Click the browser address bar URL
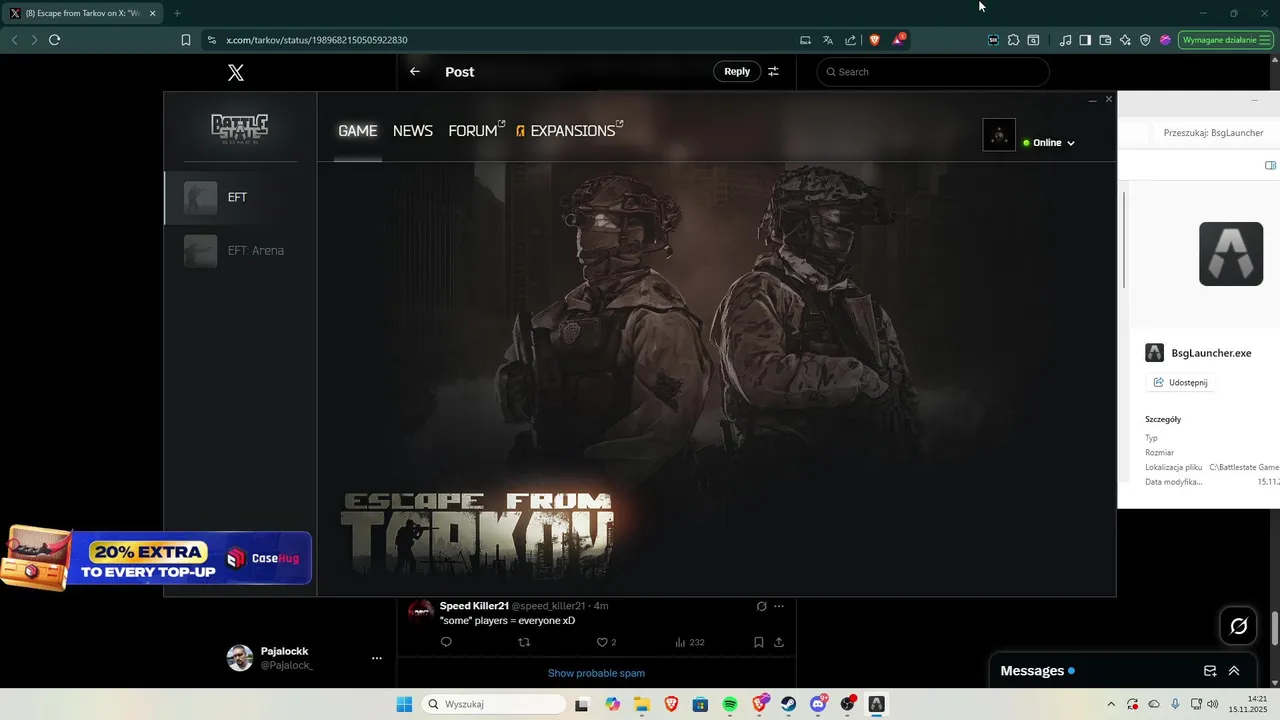1280x720 pixels. pyautogui.click(x=316, y=40)
